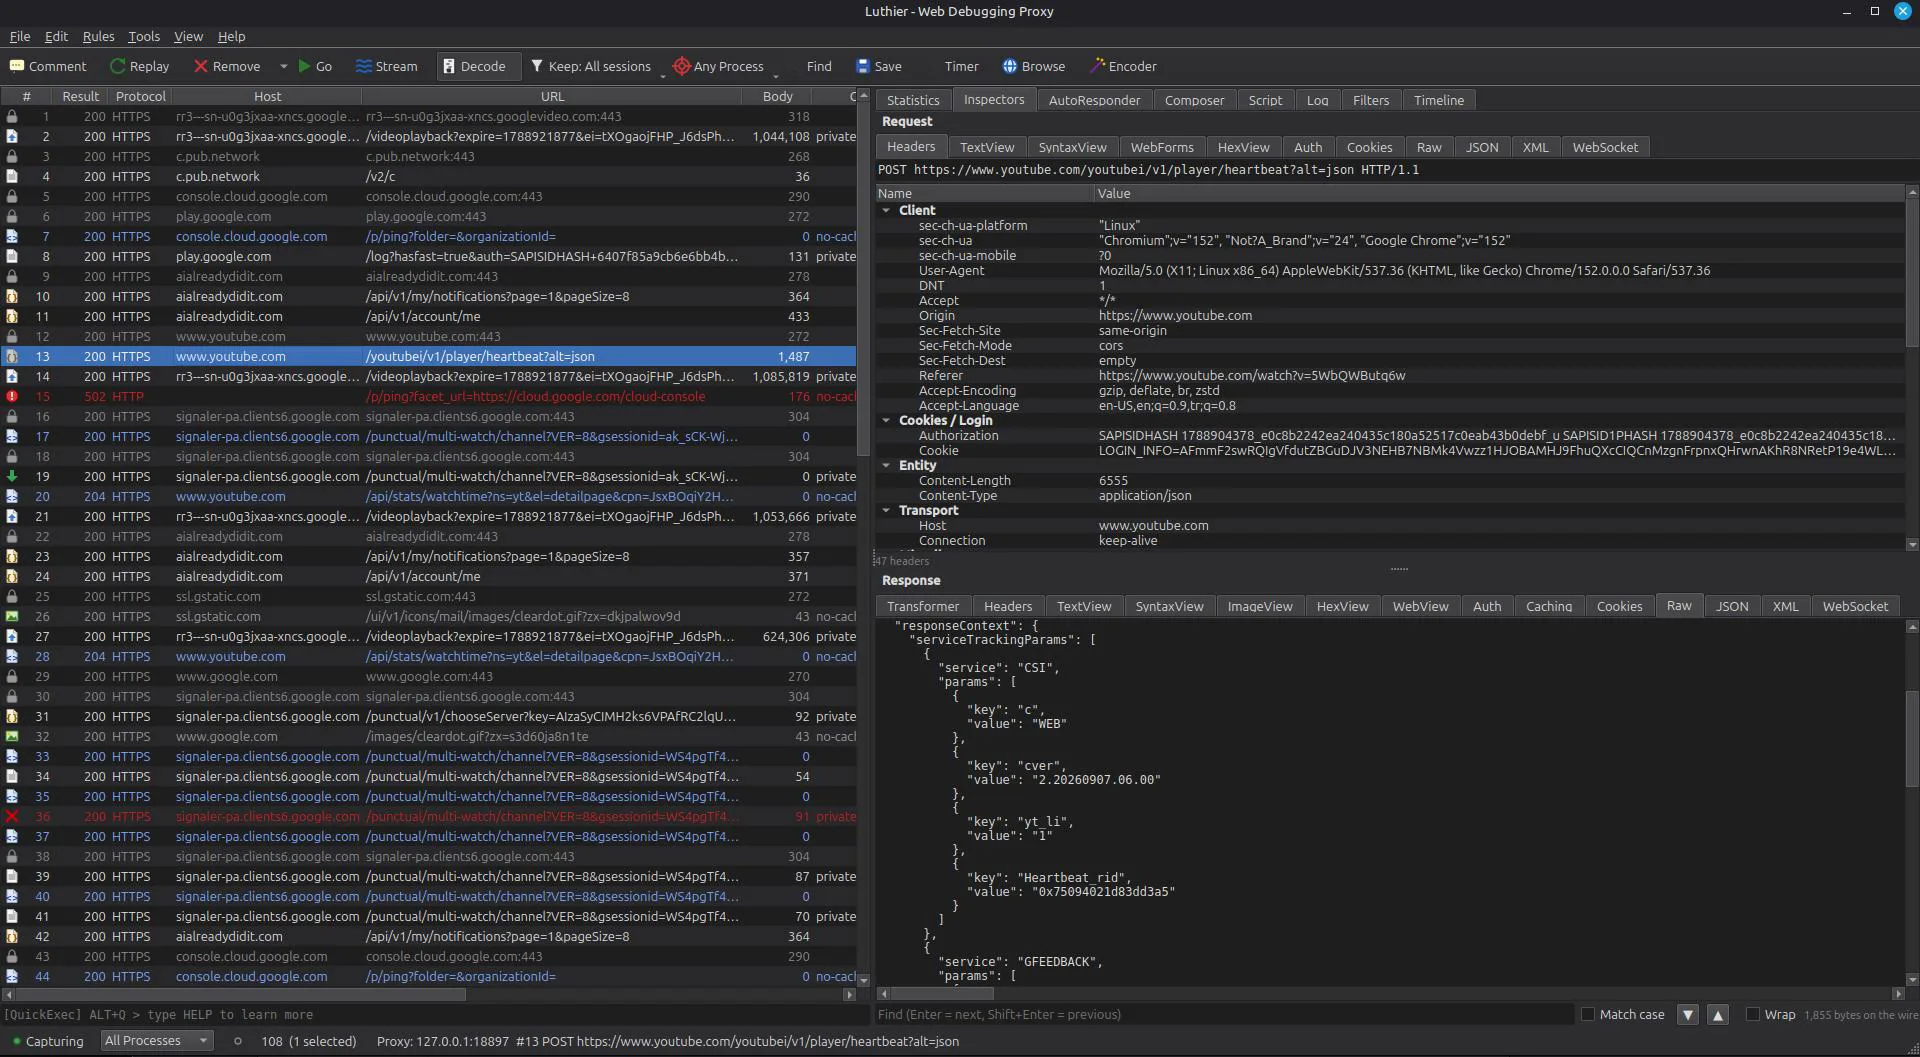Select the response Caching tab
This screenshot has height=1057, width=1920.
(x=1549, y=606)
